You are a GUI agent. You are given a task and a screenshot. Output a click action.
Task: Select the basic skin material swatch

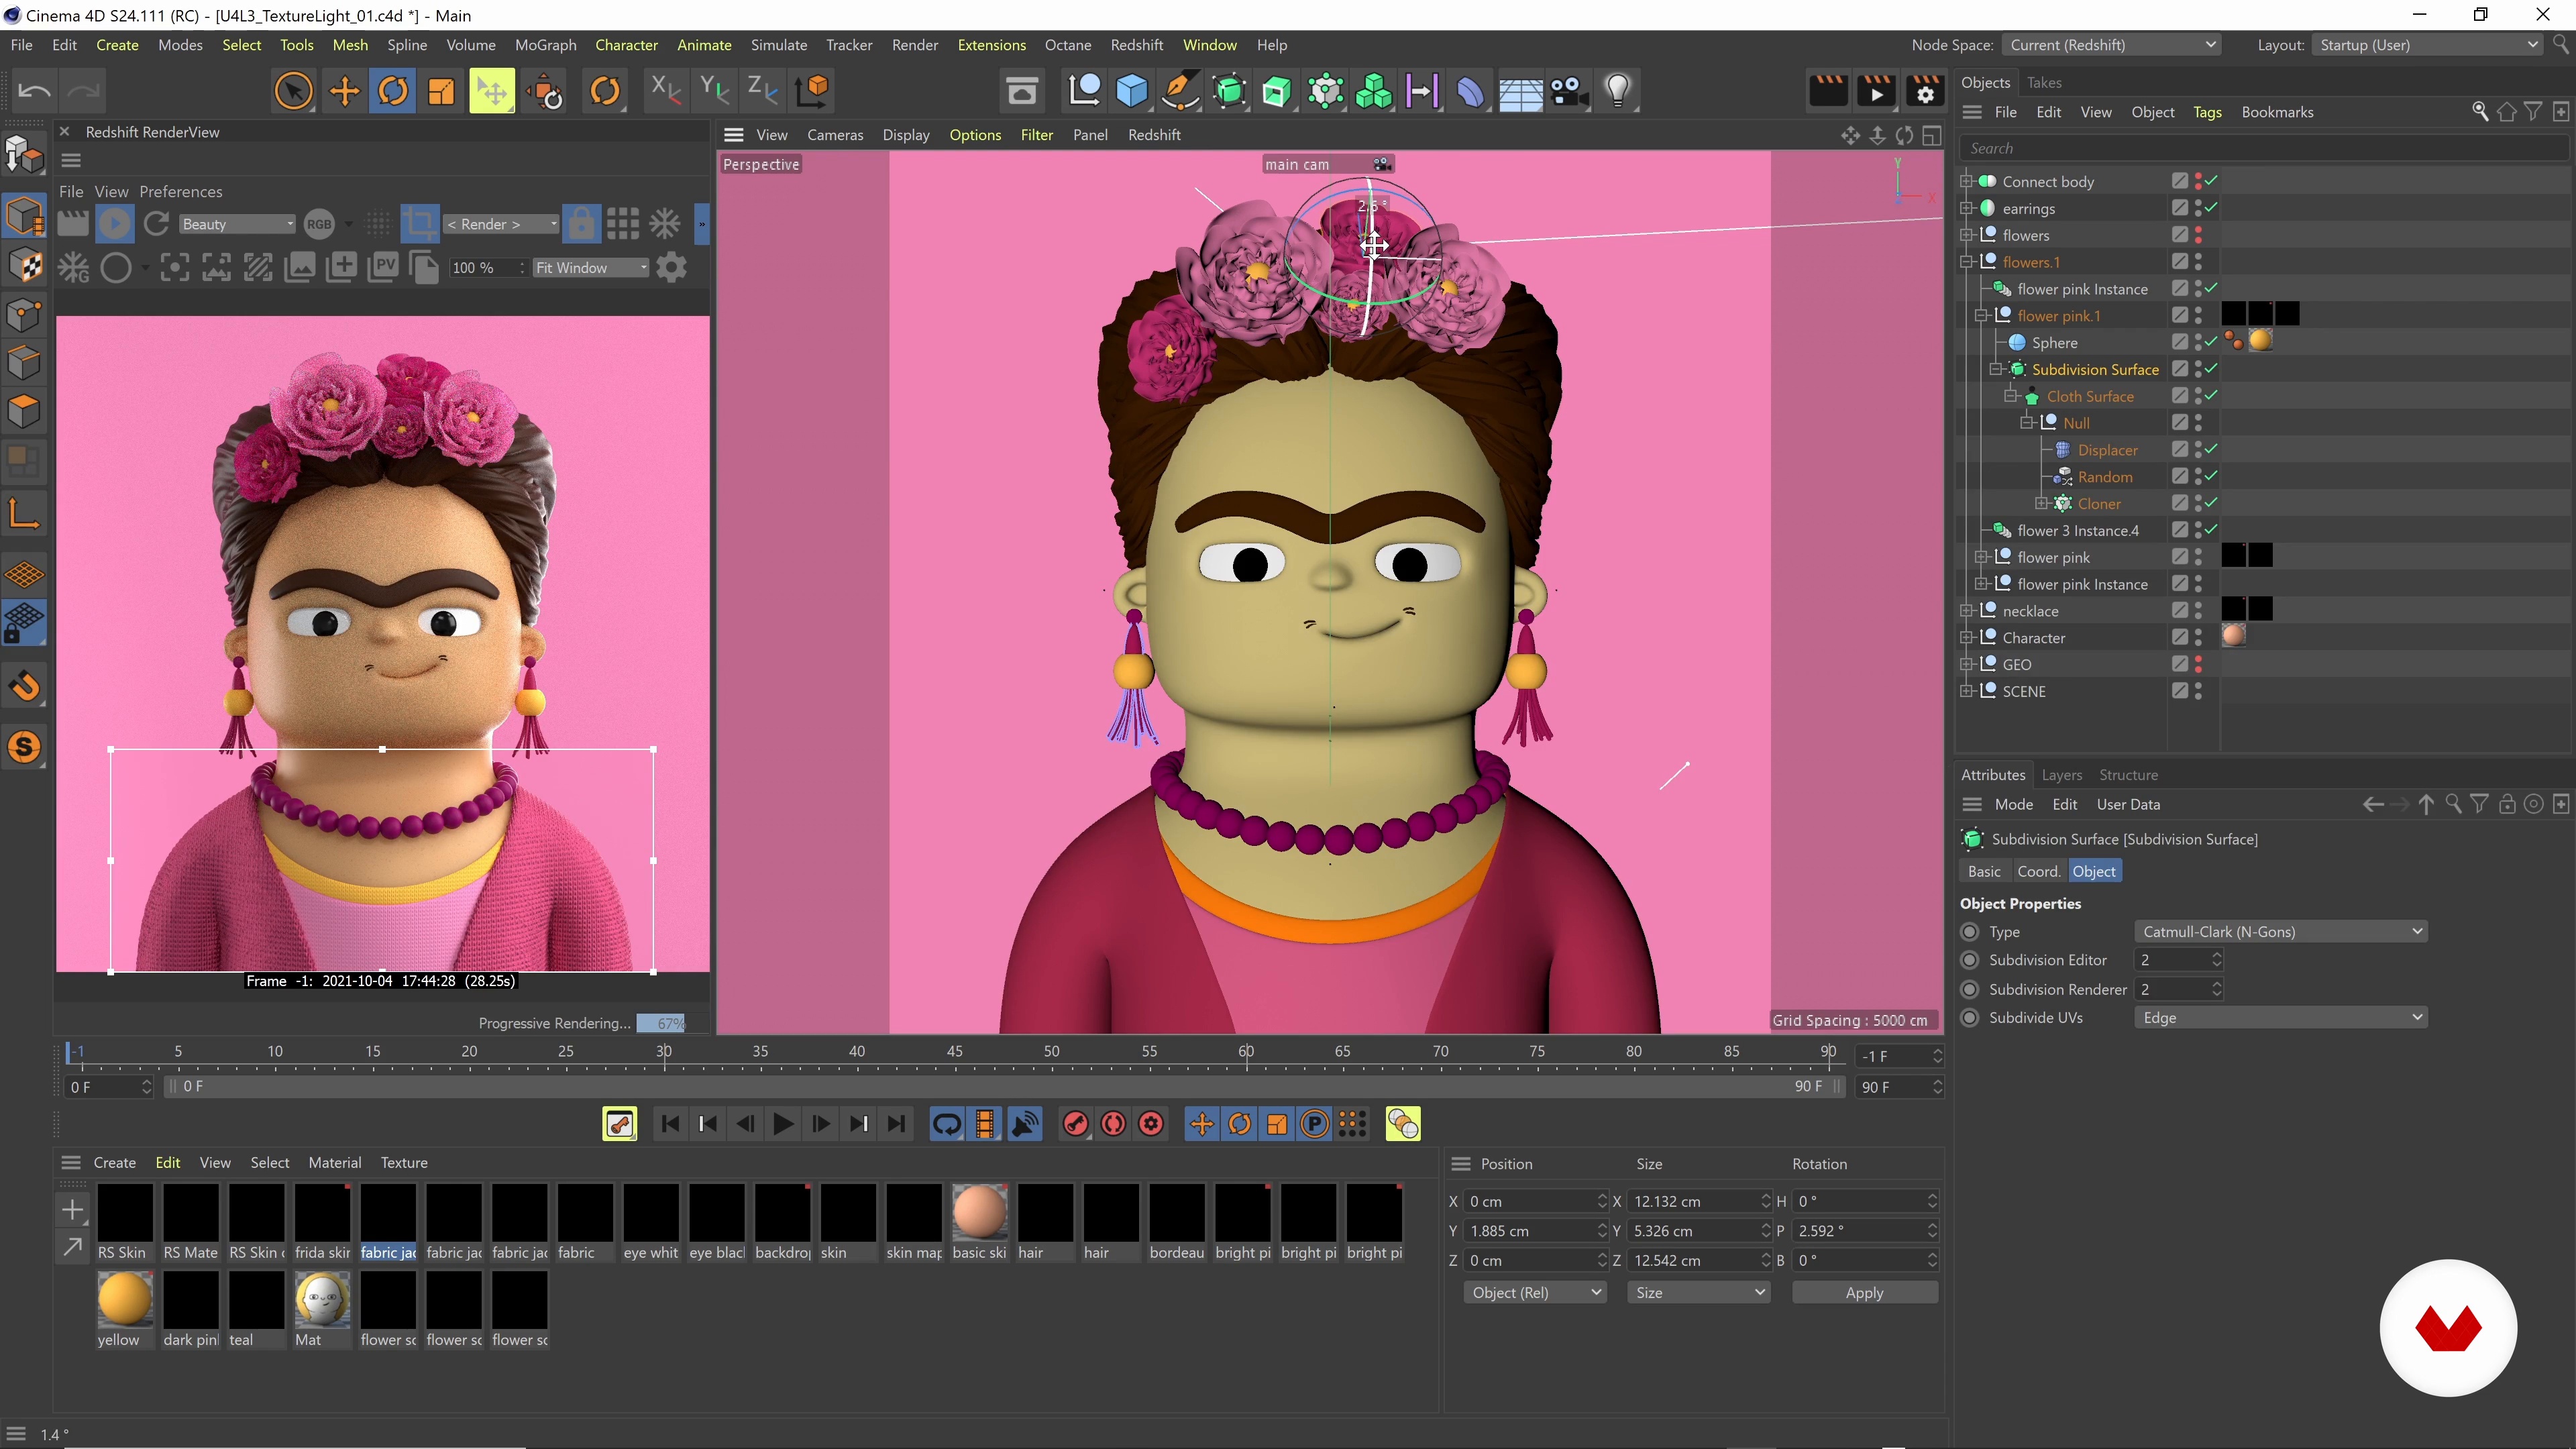(979, 1212)
